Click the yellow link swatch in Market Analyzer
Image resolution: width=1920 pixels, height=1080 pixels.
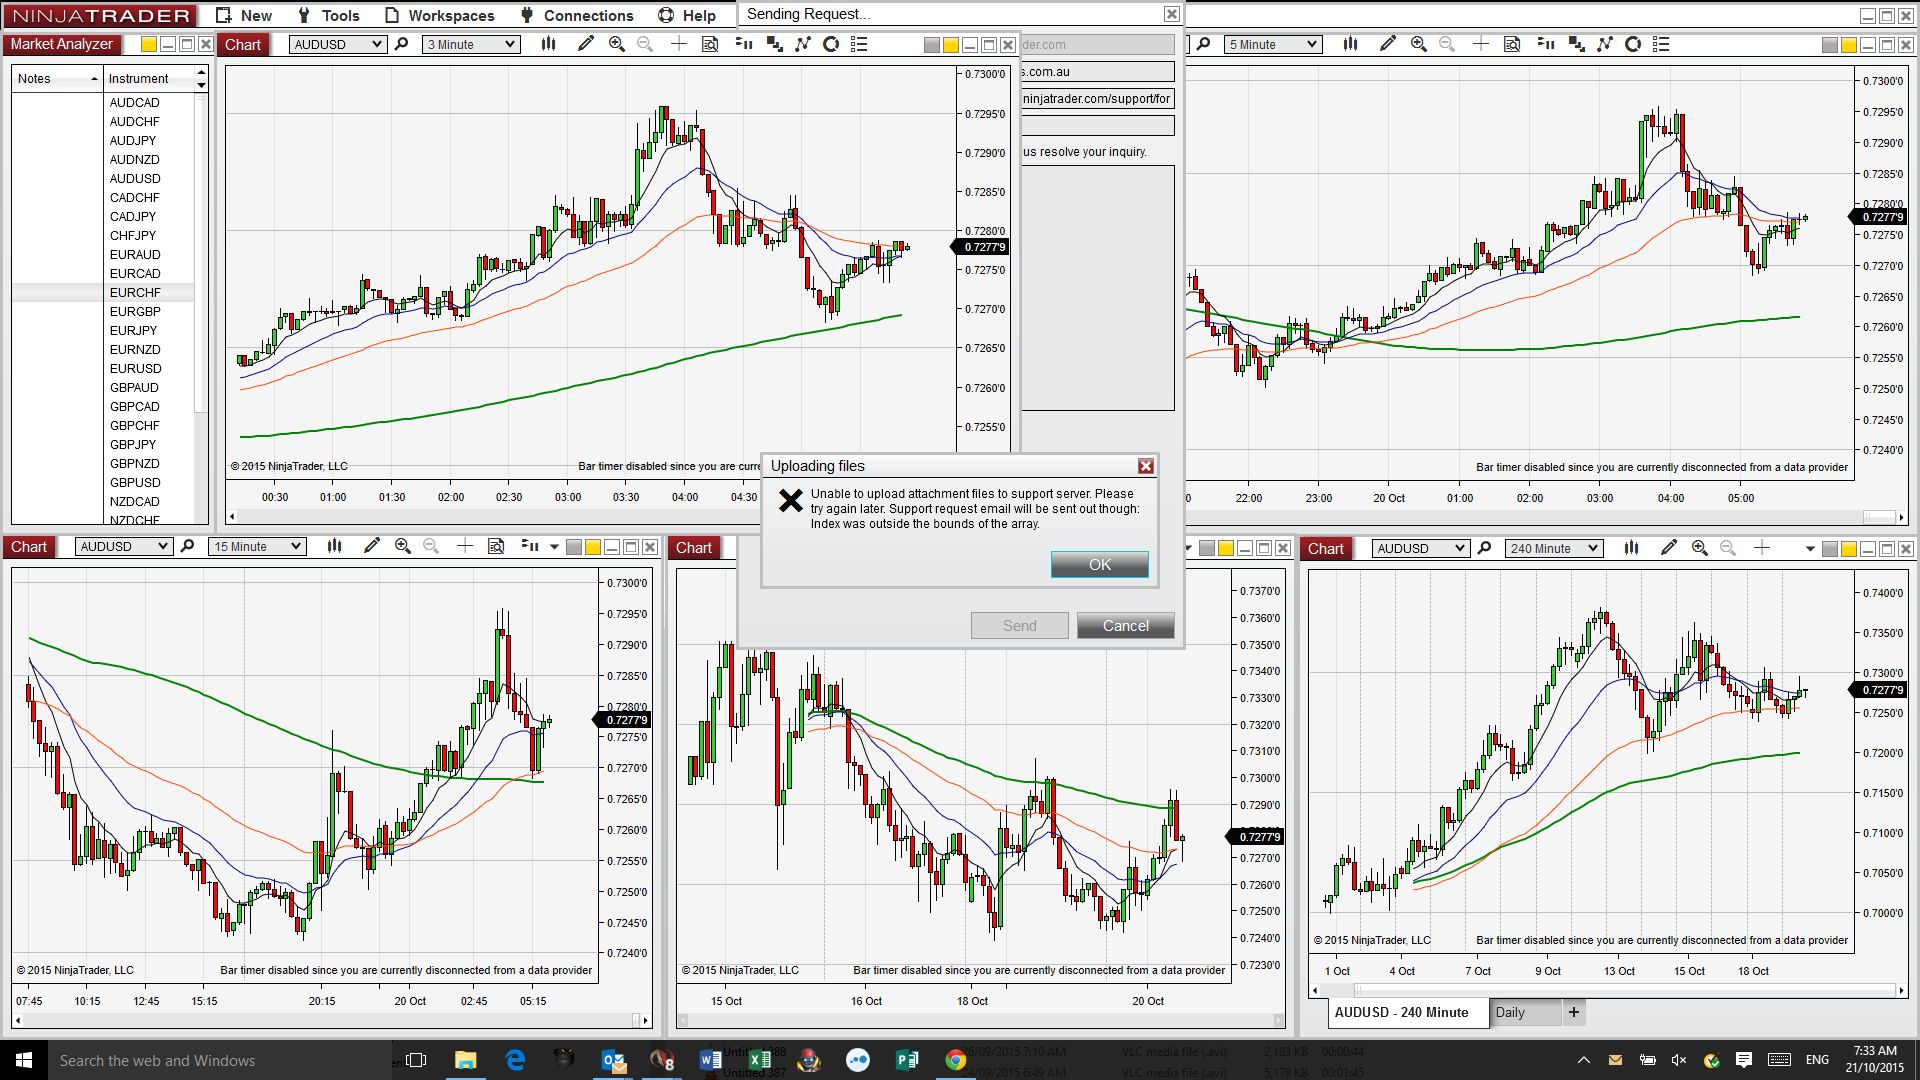[149, 44]
